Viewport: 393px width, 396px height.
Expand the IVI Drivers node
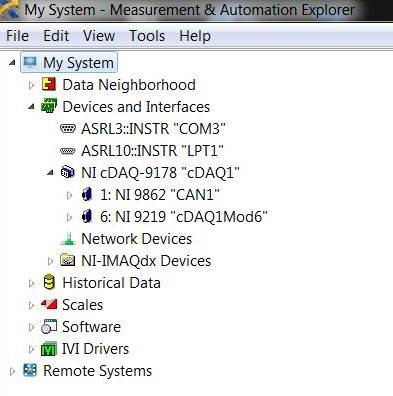31,349
